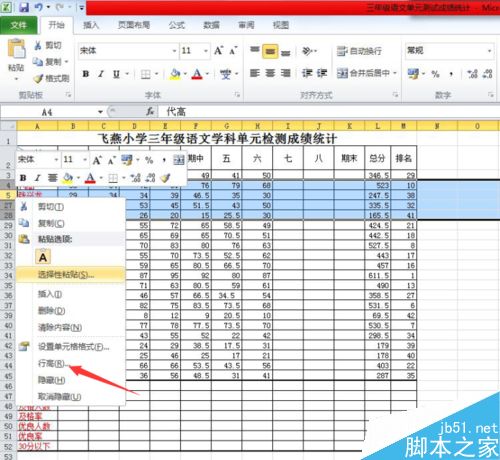Click the ribbon borders icon
The width and height of the screenshot is (500, 460).
pos(146,74)
